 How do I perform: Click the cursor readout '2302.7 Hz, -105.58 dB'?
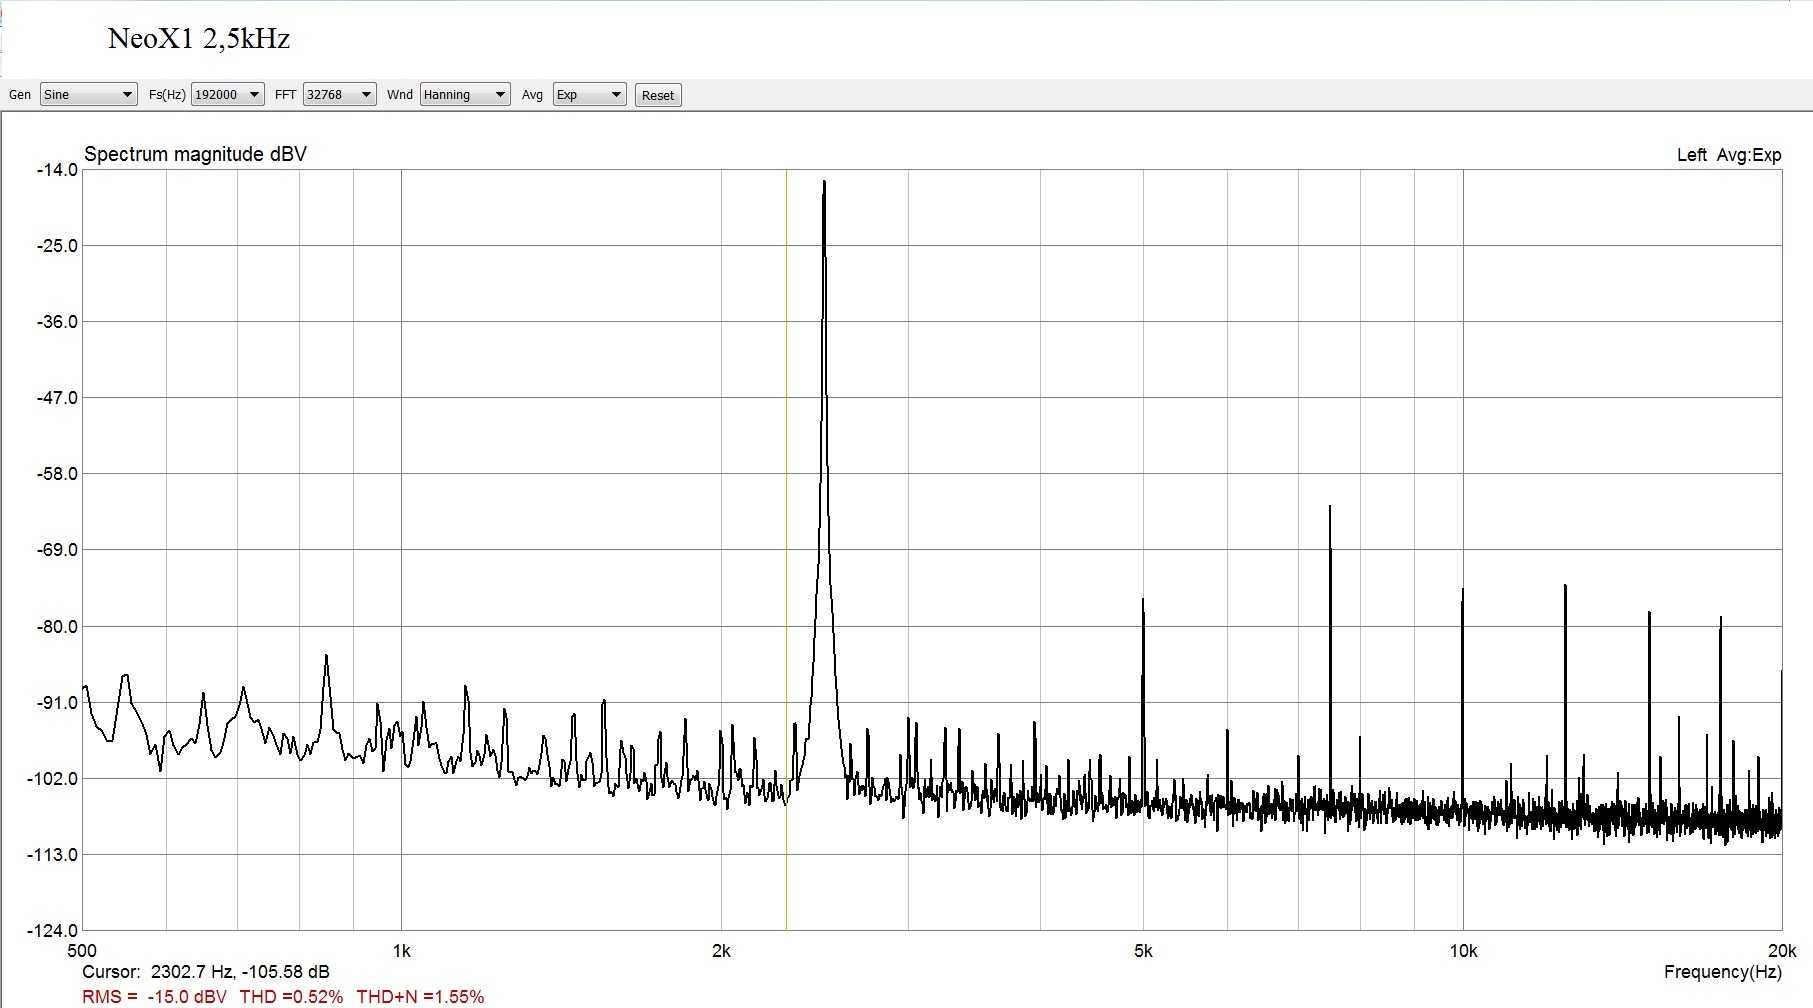(x=240, y=972)
